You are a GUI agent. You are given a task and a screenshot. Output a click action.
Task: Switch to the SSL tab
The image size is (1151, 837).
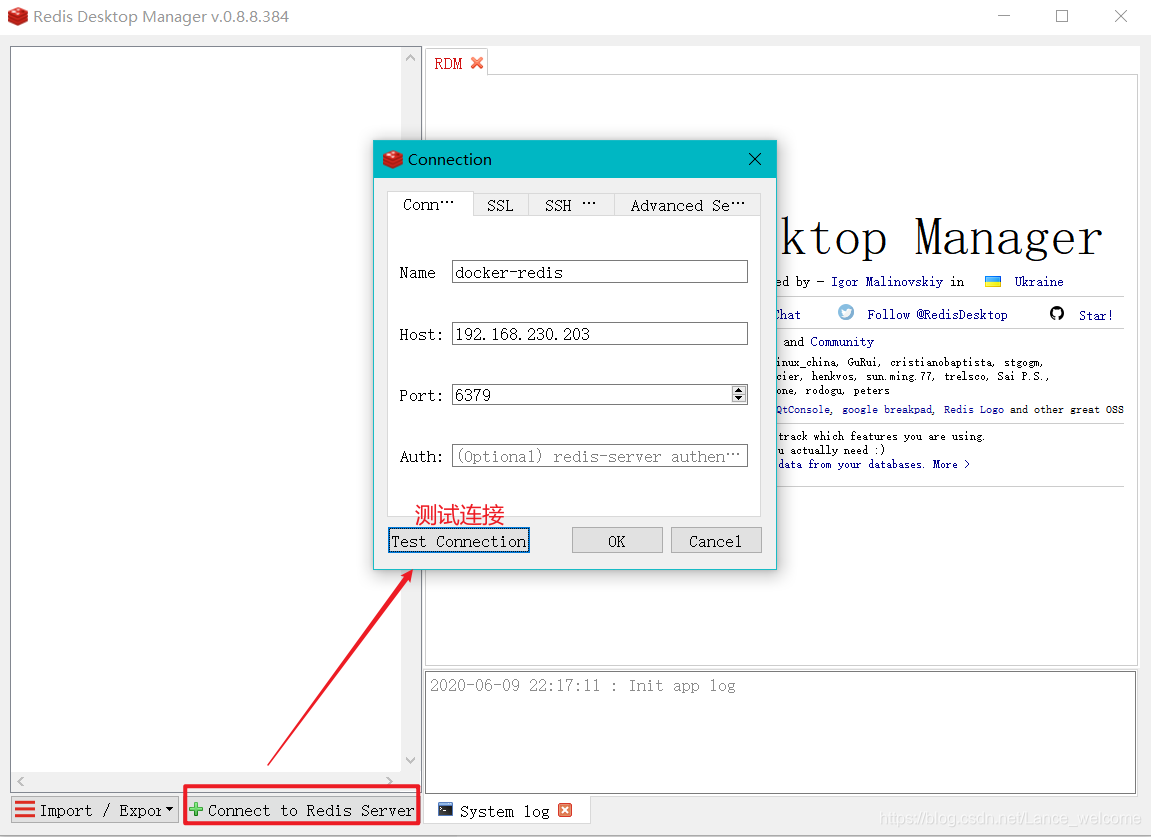[500, 206]
